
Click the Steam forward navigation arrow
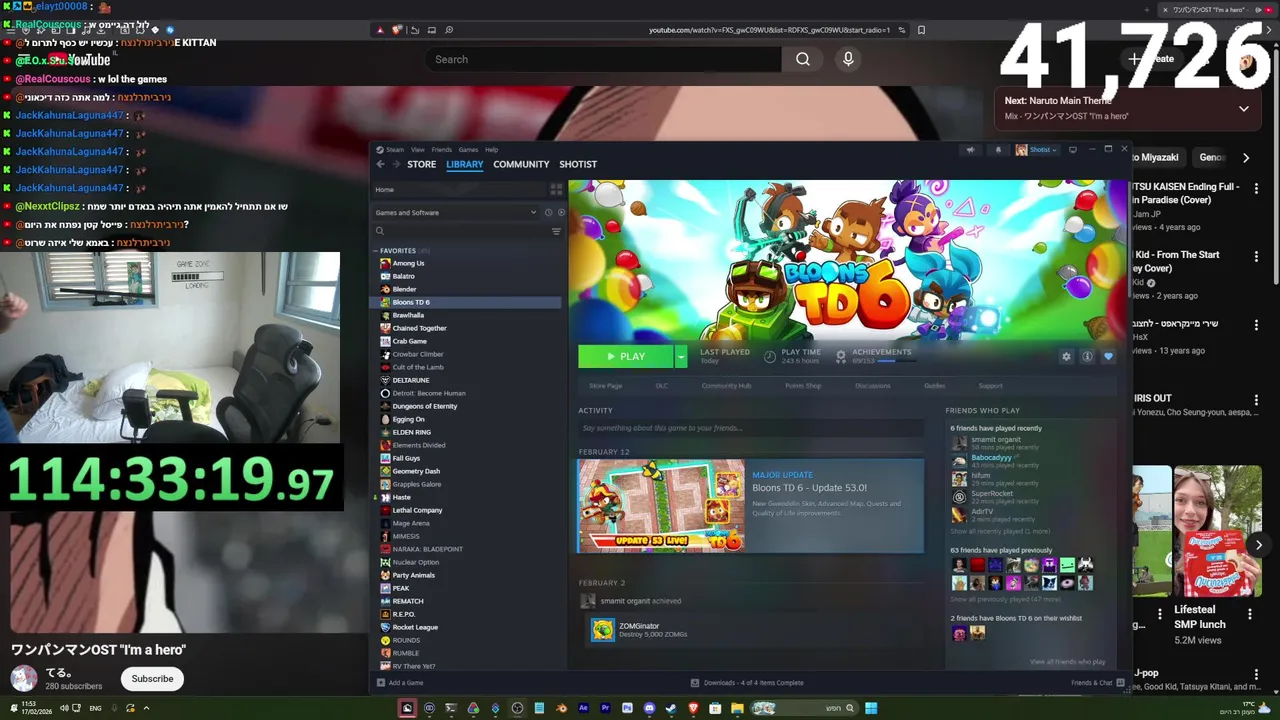click(396, 164)
